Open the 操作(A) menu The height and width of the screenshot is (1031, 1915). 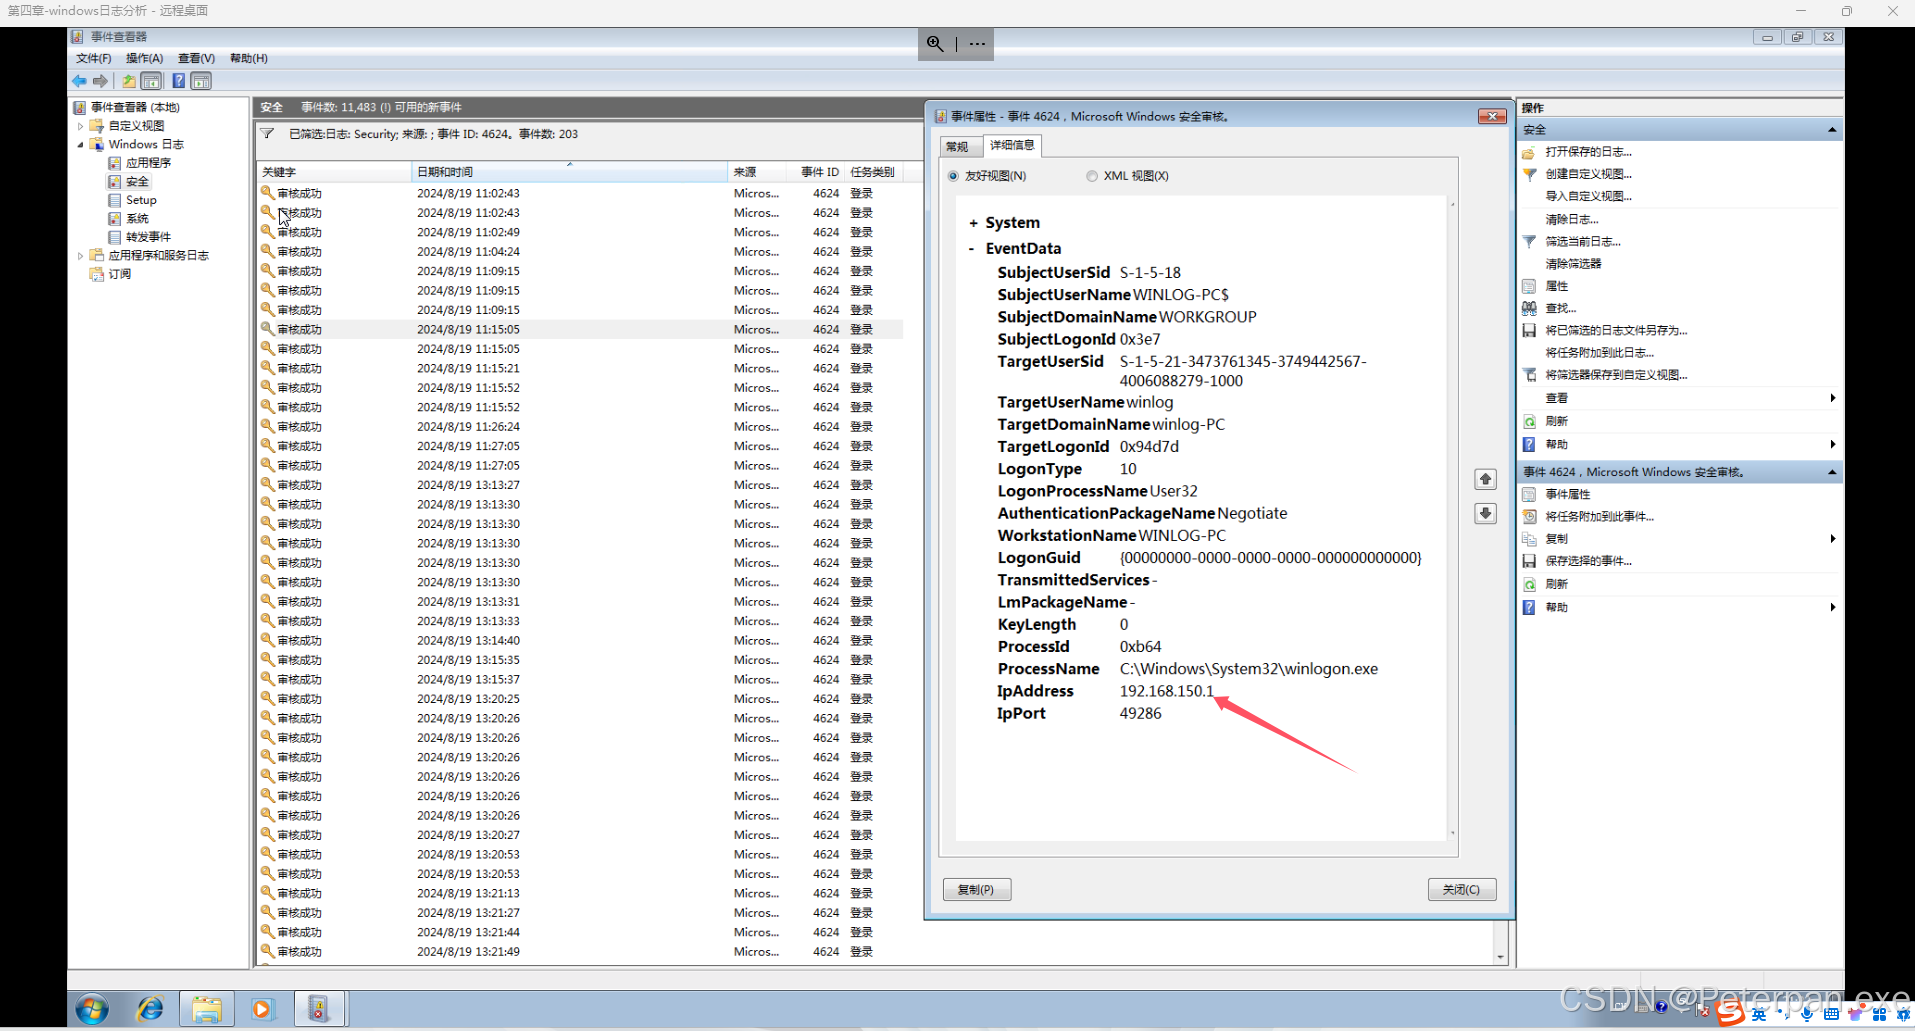click(x=144, y=58)
